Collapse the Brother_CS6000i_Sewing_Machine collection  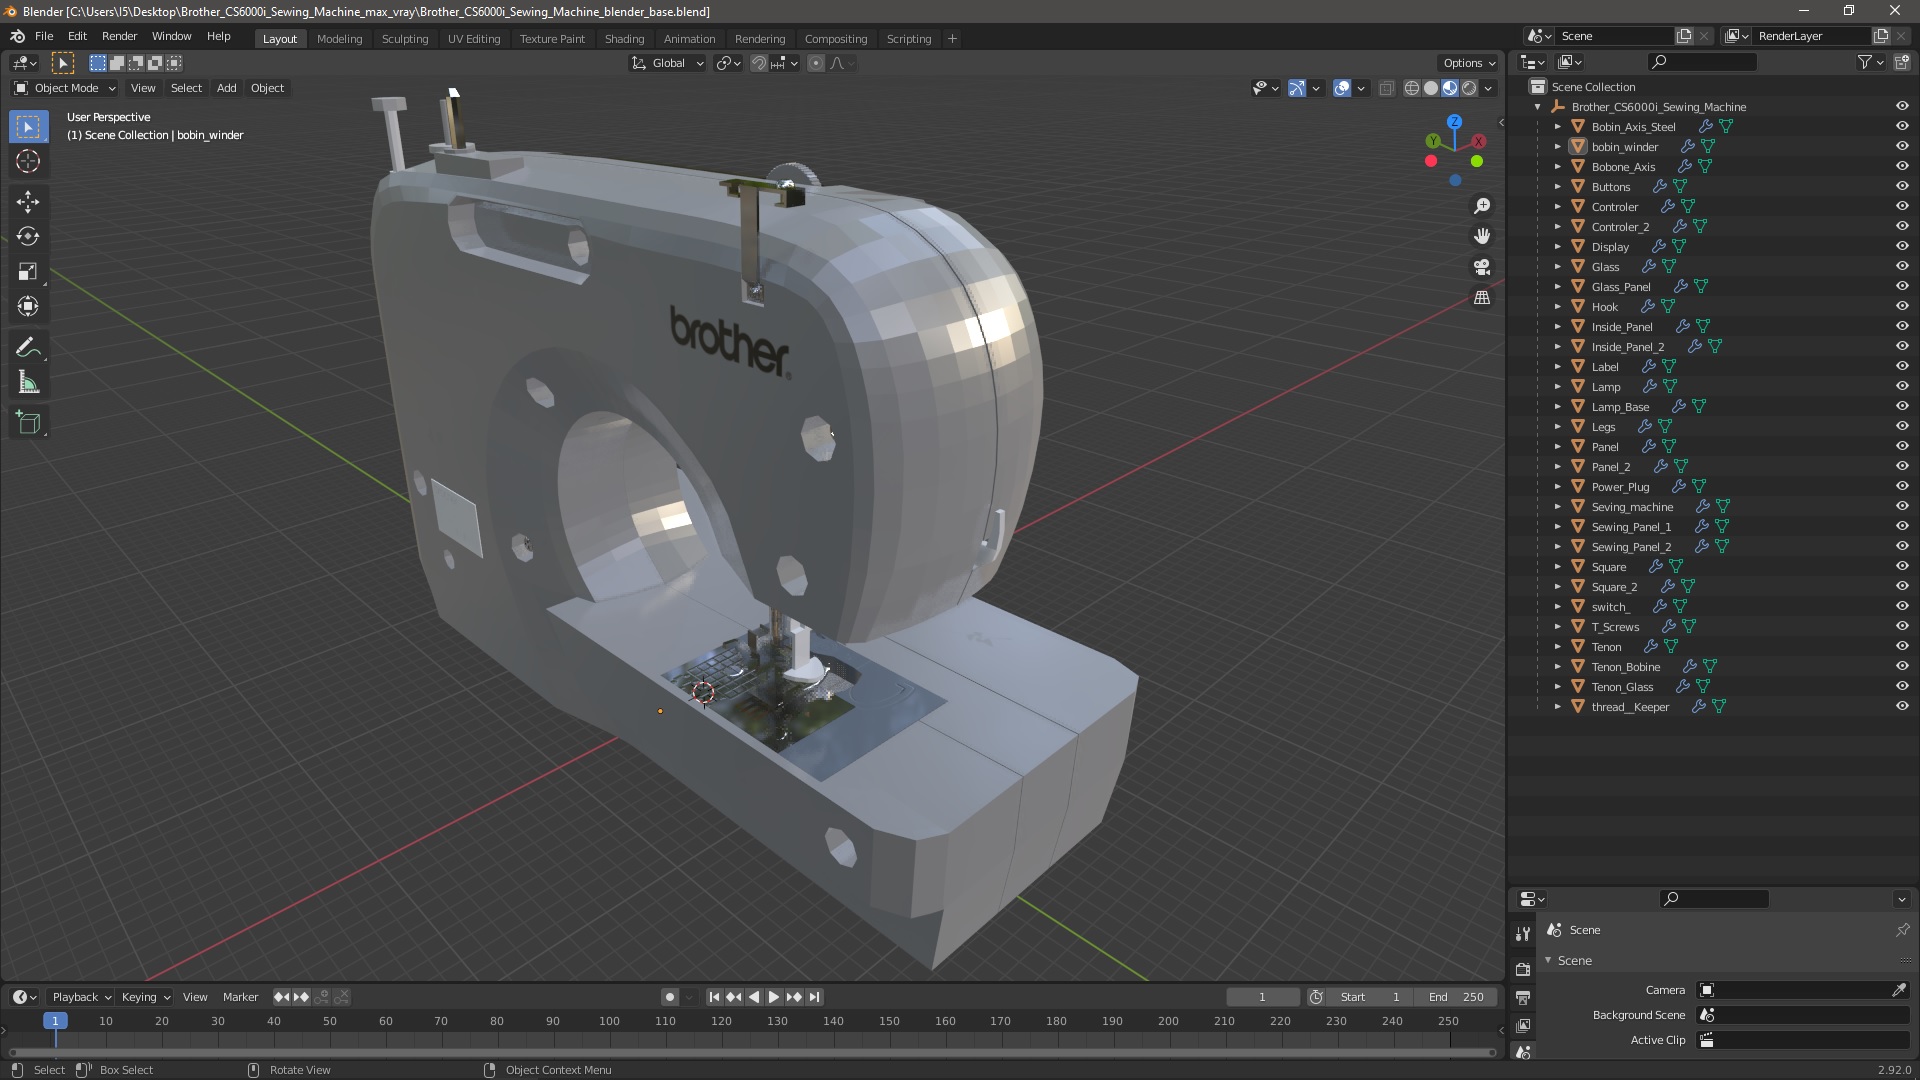click(1537, 107)
